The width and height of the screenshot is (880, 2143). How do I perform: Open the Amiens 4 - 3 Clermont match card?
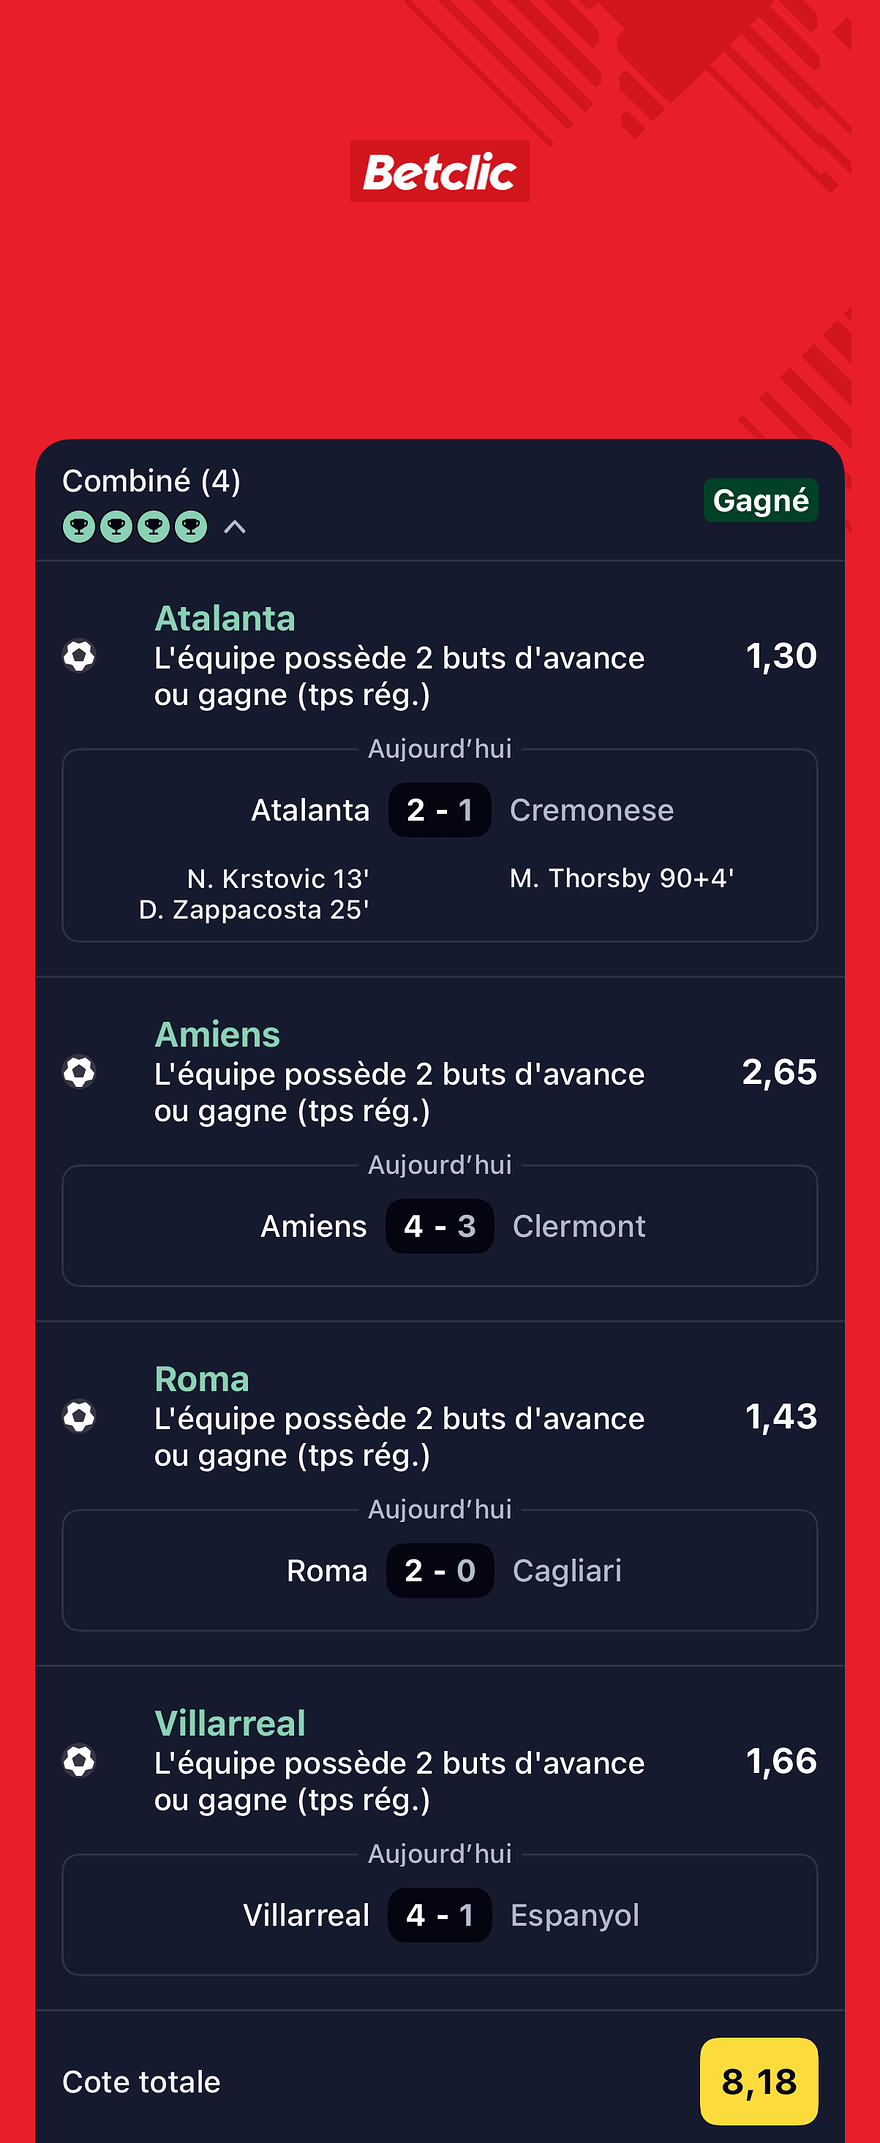coord(440,1226)
